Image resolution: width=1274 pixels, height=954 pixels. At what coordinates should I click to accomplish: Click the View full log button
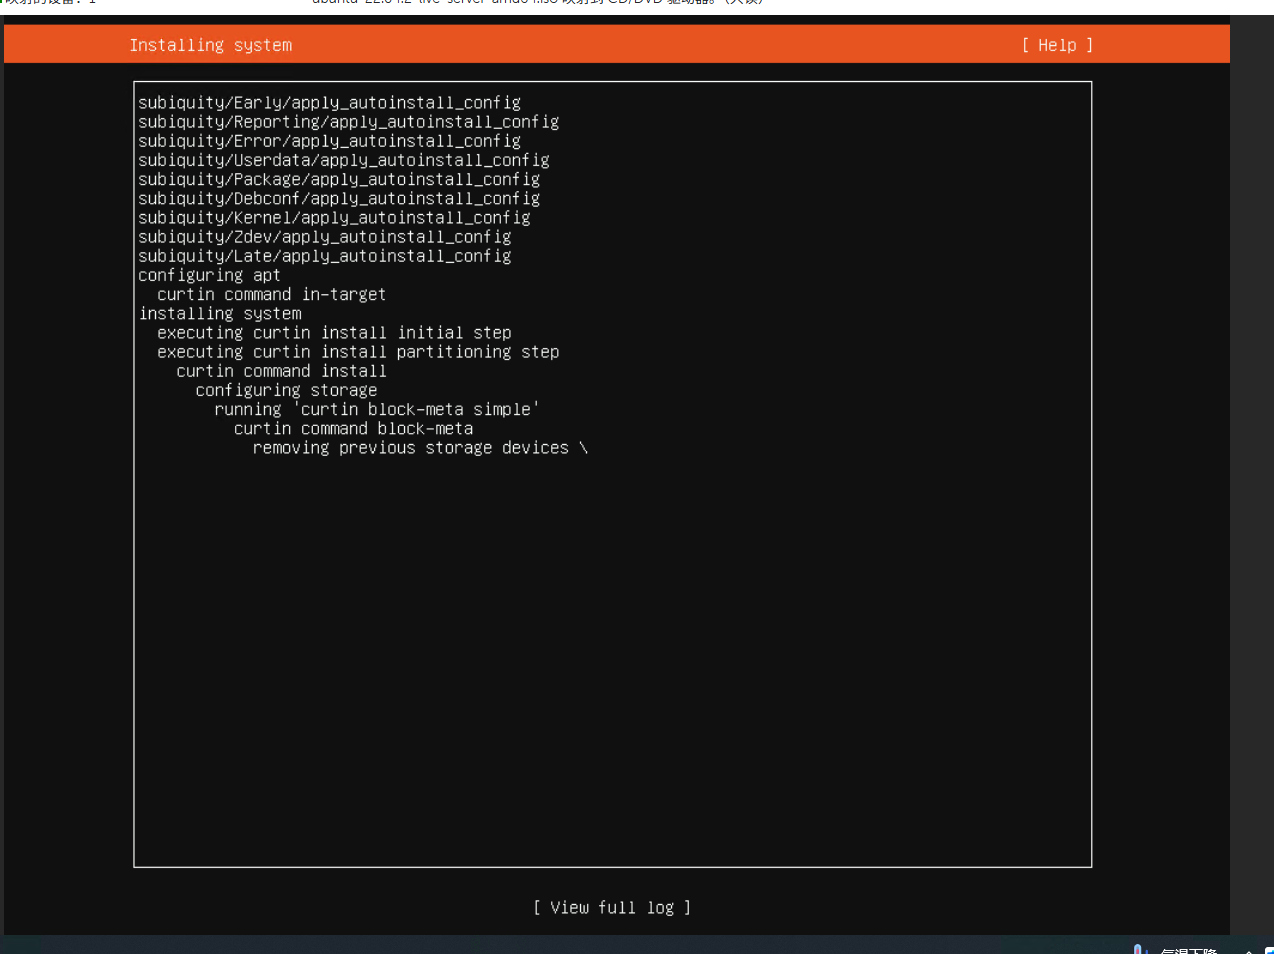(612, 907)
